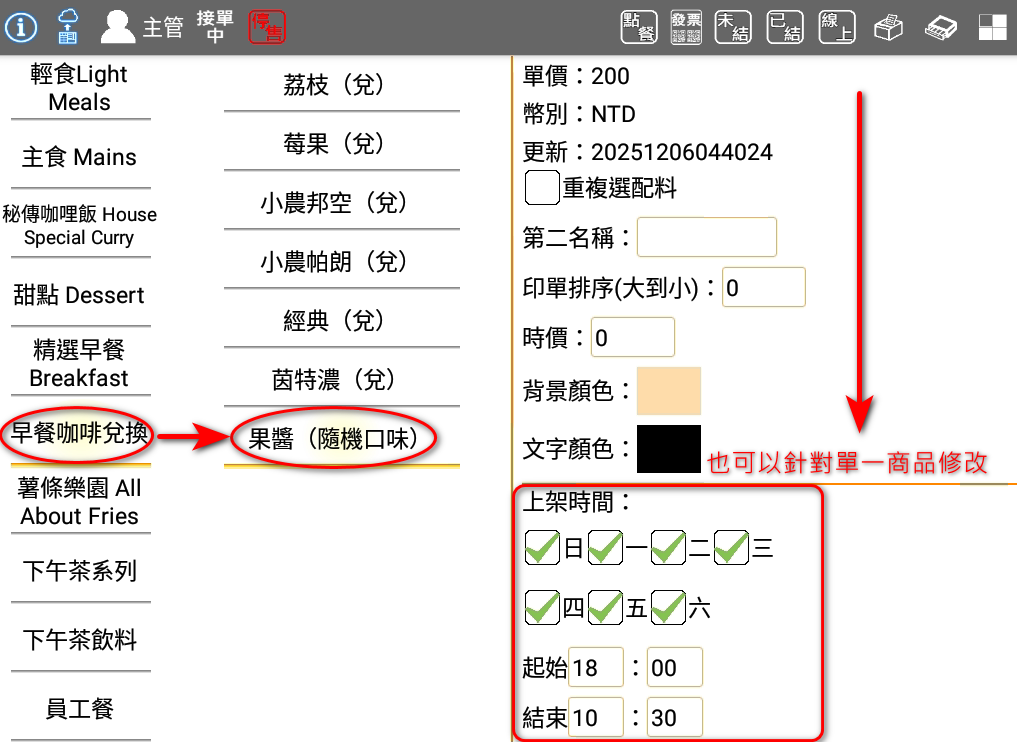
Task: Click the info icon in top bar
Action: pos(21,27)
